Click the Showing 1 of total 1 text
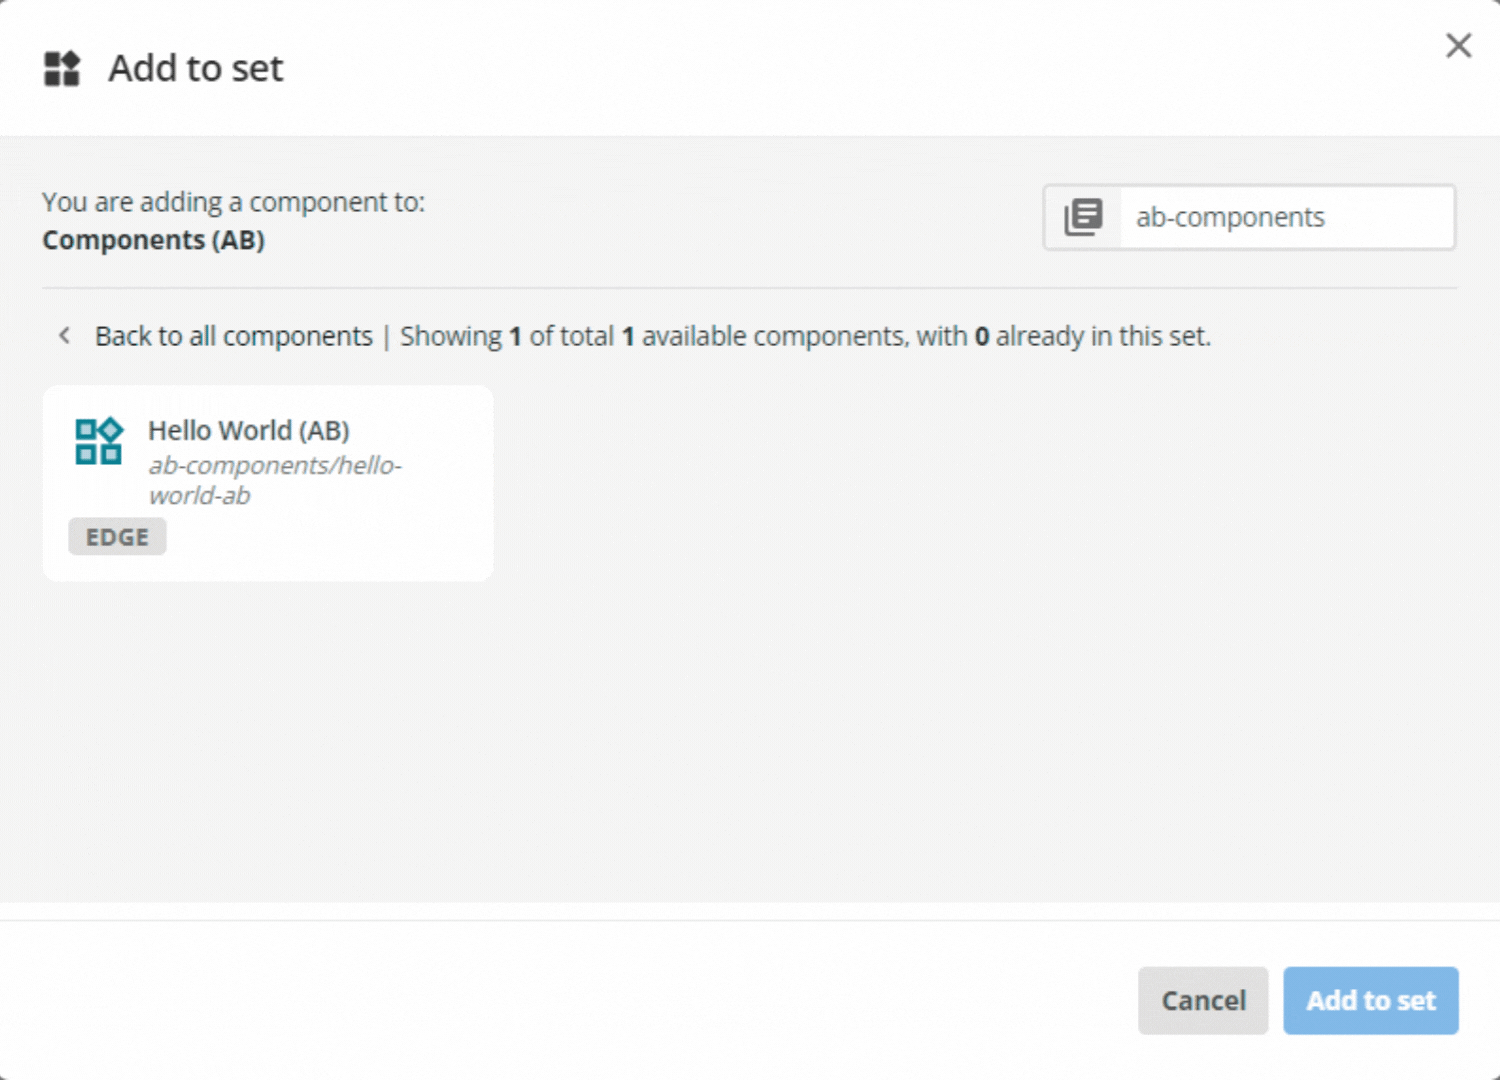Image resolution: width=1500 pixels, height=1080 pixels. coord(520,336)
